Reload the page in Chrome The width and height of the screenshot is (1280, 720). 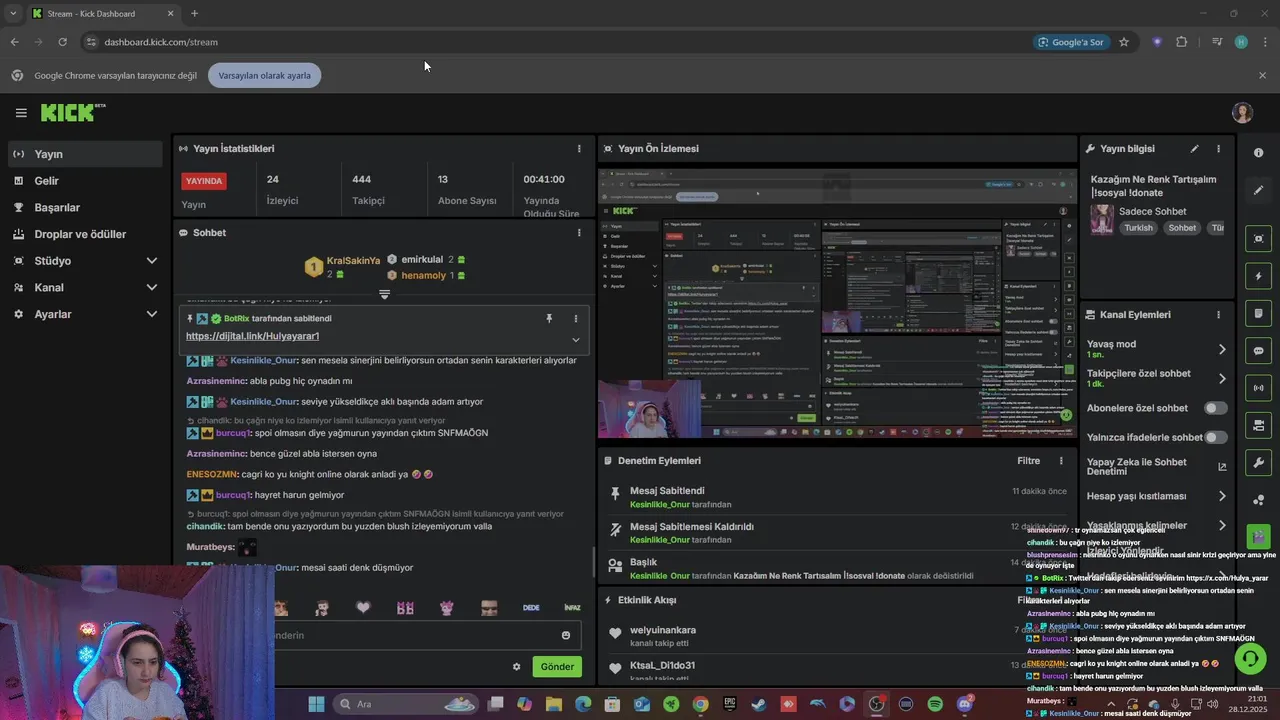pos(62,42)
